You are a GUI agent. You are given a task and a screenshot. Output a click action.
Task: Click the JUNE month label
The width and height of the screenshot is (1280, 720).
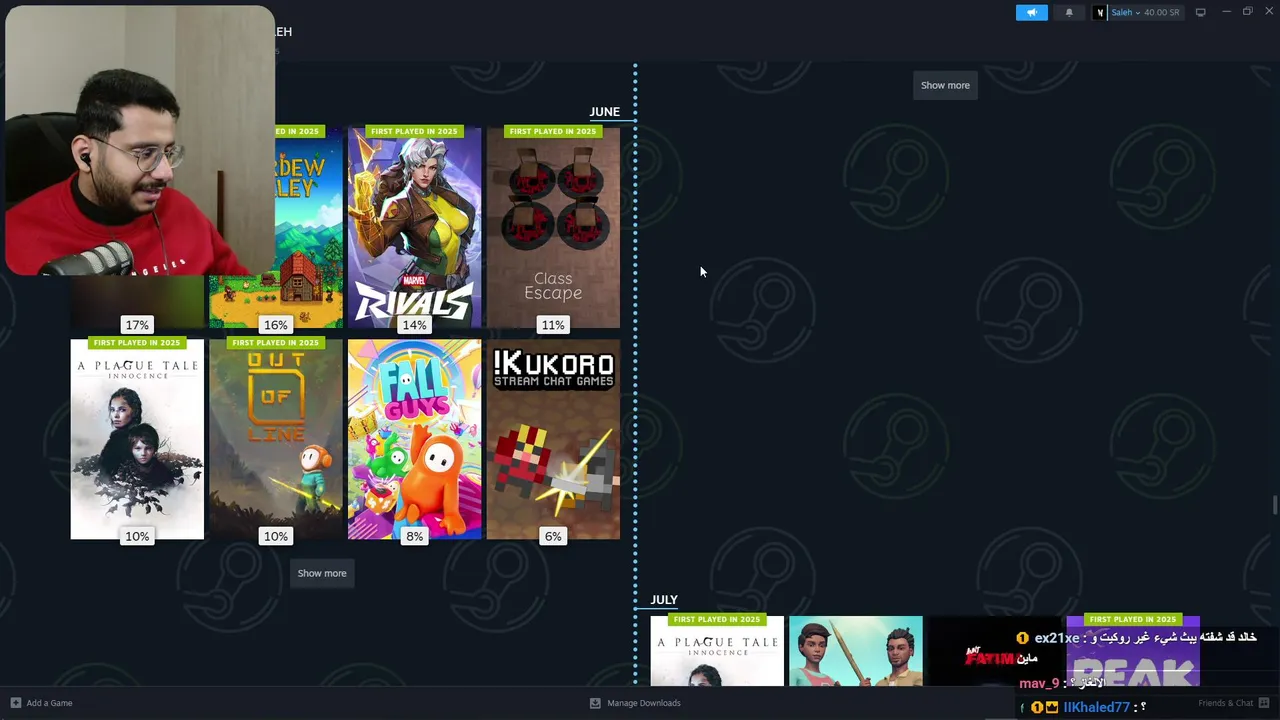605,112
